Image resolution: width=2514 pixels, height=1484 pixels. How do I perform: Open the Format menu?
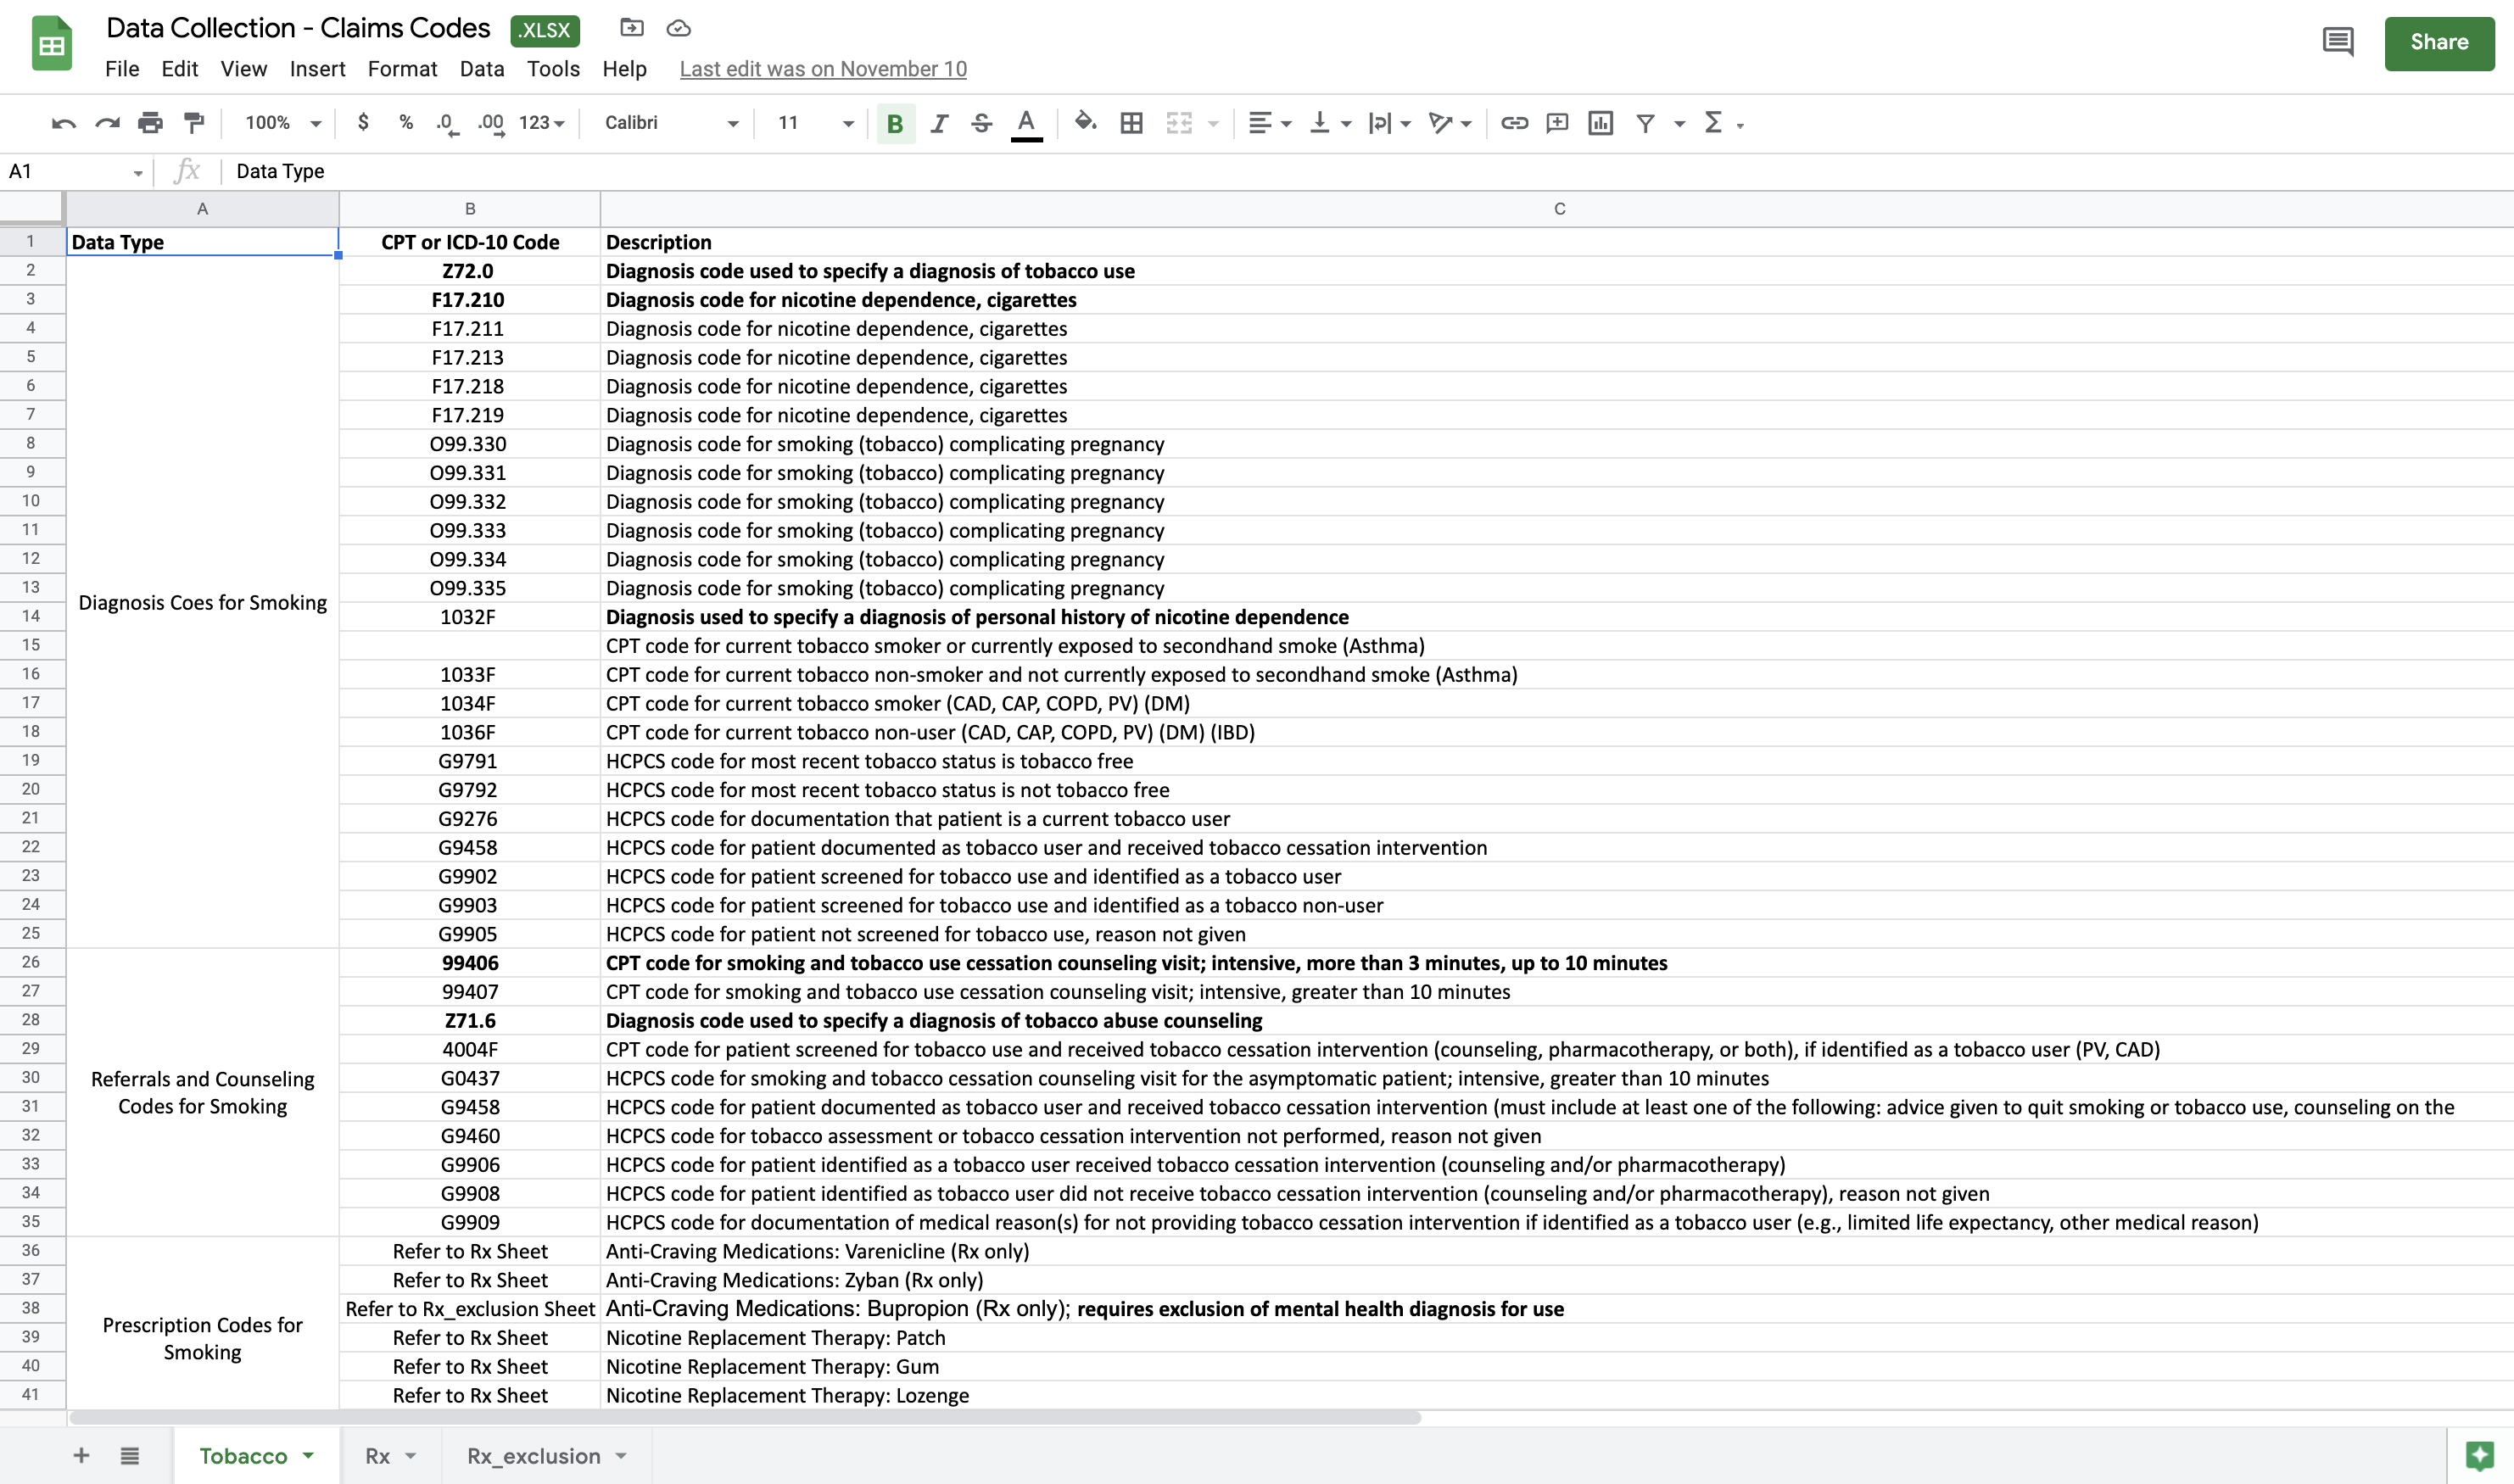tap(402, 69)
